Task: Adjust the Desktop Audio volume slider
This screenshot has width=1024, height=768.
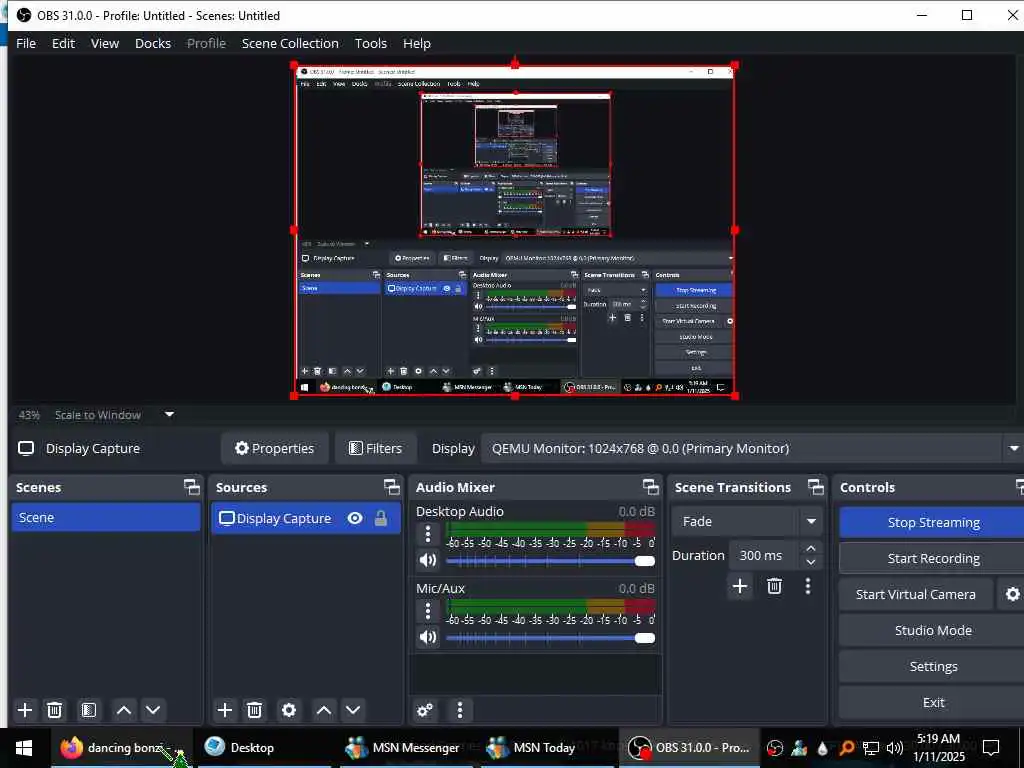Action: click(x=550, y=561)
